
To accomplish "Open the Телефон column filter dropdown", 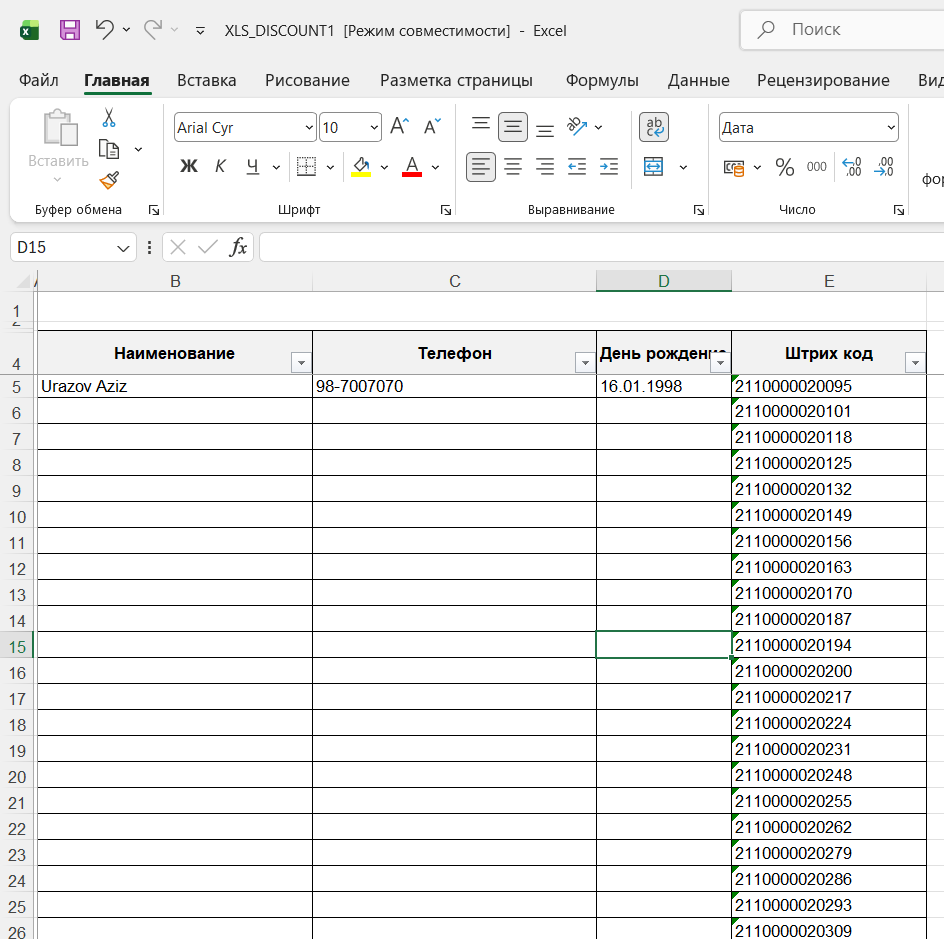I will (585, 363).
